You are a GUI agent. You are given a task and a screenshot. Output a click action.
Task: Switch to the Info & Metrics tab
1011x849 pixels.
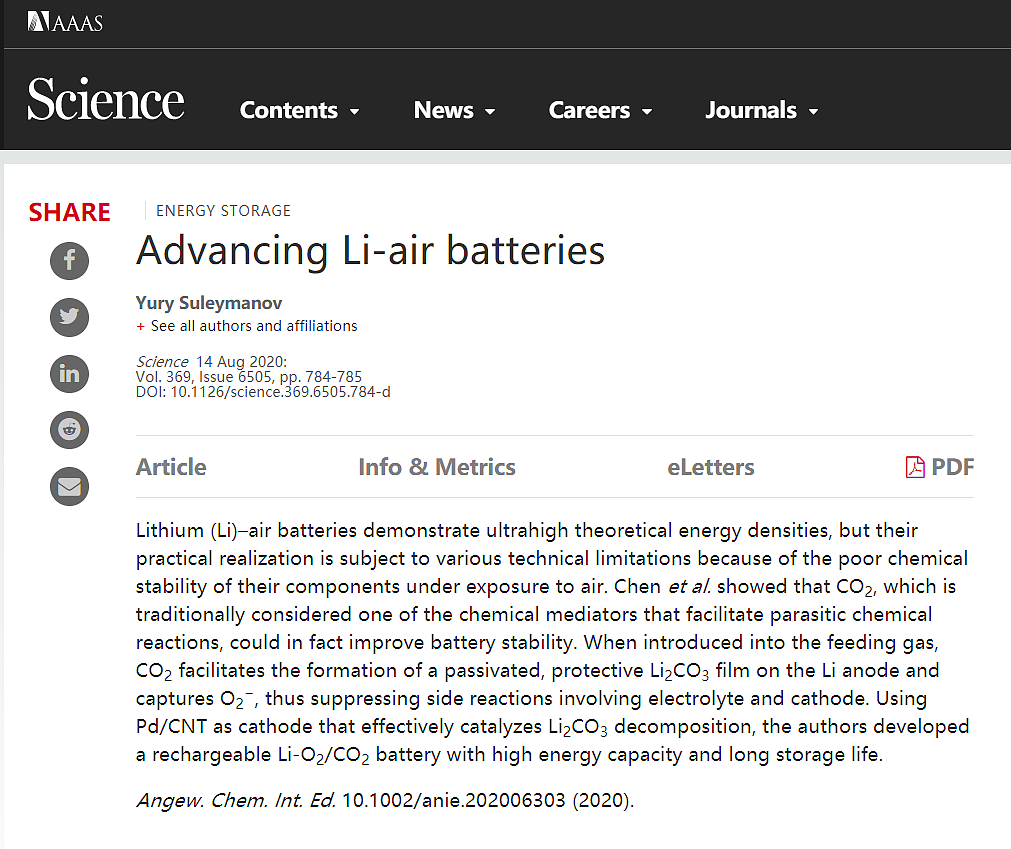click(437, 467)
